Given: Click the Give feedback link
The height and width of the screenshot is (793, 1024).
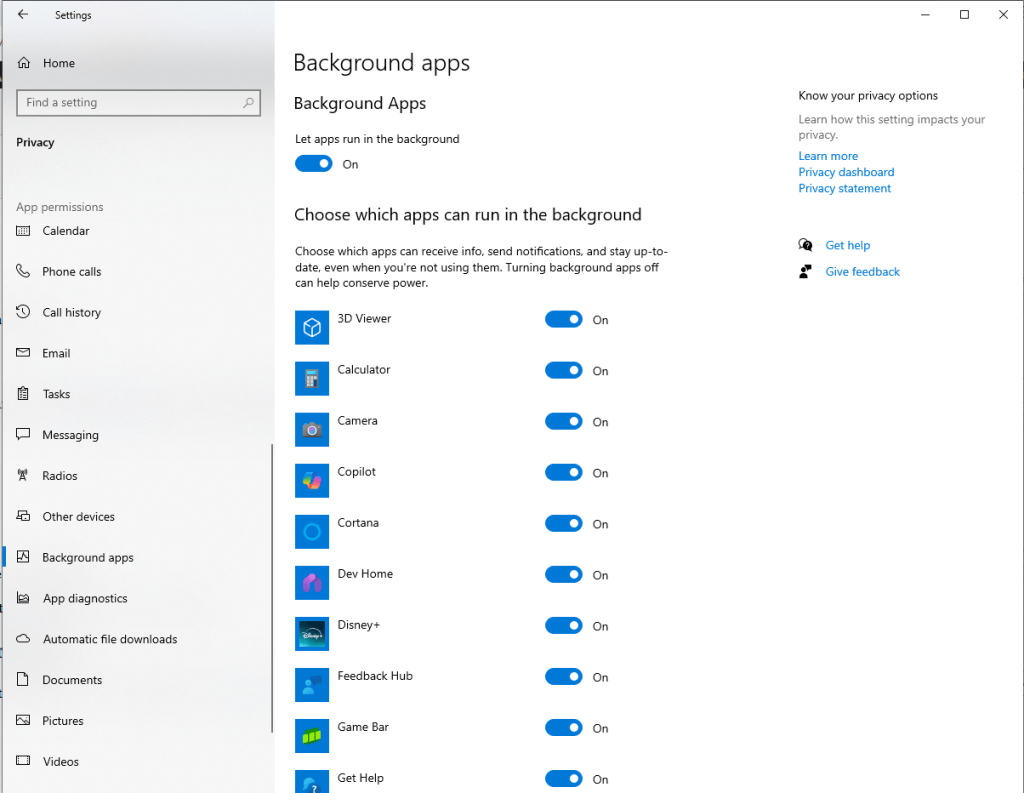Looking at the screenshot, I should click(862, 272).
